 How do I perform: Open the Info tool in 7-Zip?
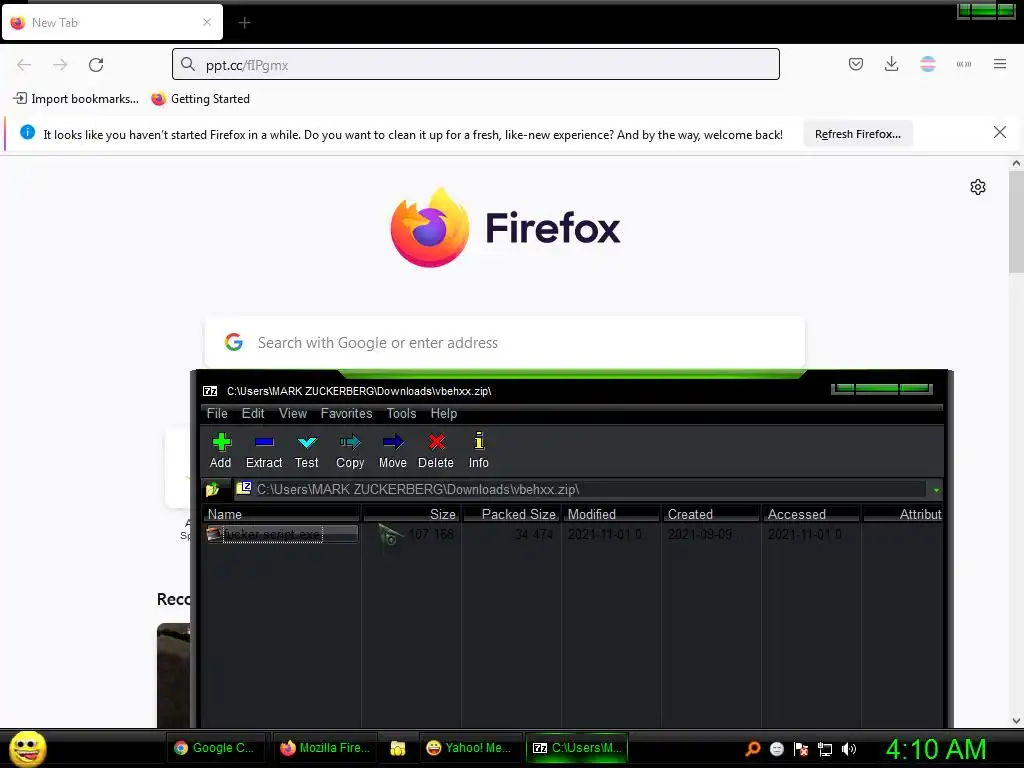click(x=479, y=451)
